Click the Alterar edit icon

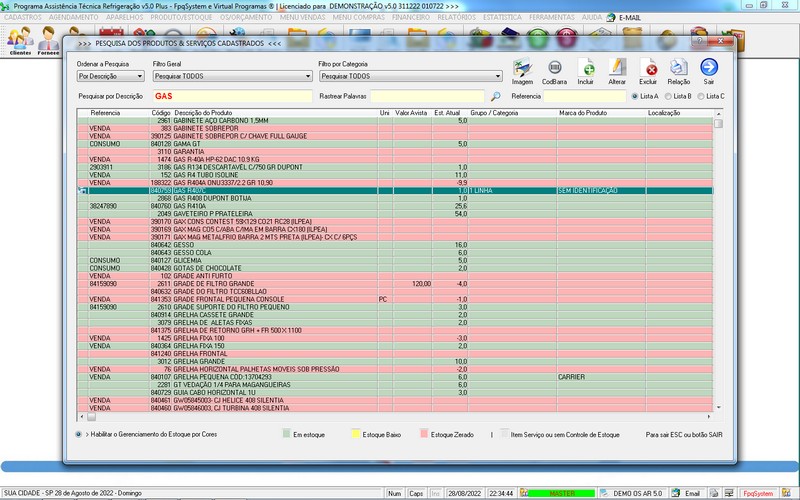[x=617, y=70]
